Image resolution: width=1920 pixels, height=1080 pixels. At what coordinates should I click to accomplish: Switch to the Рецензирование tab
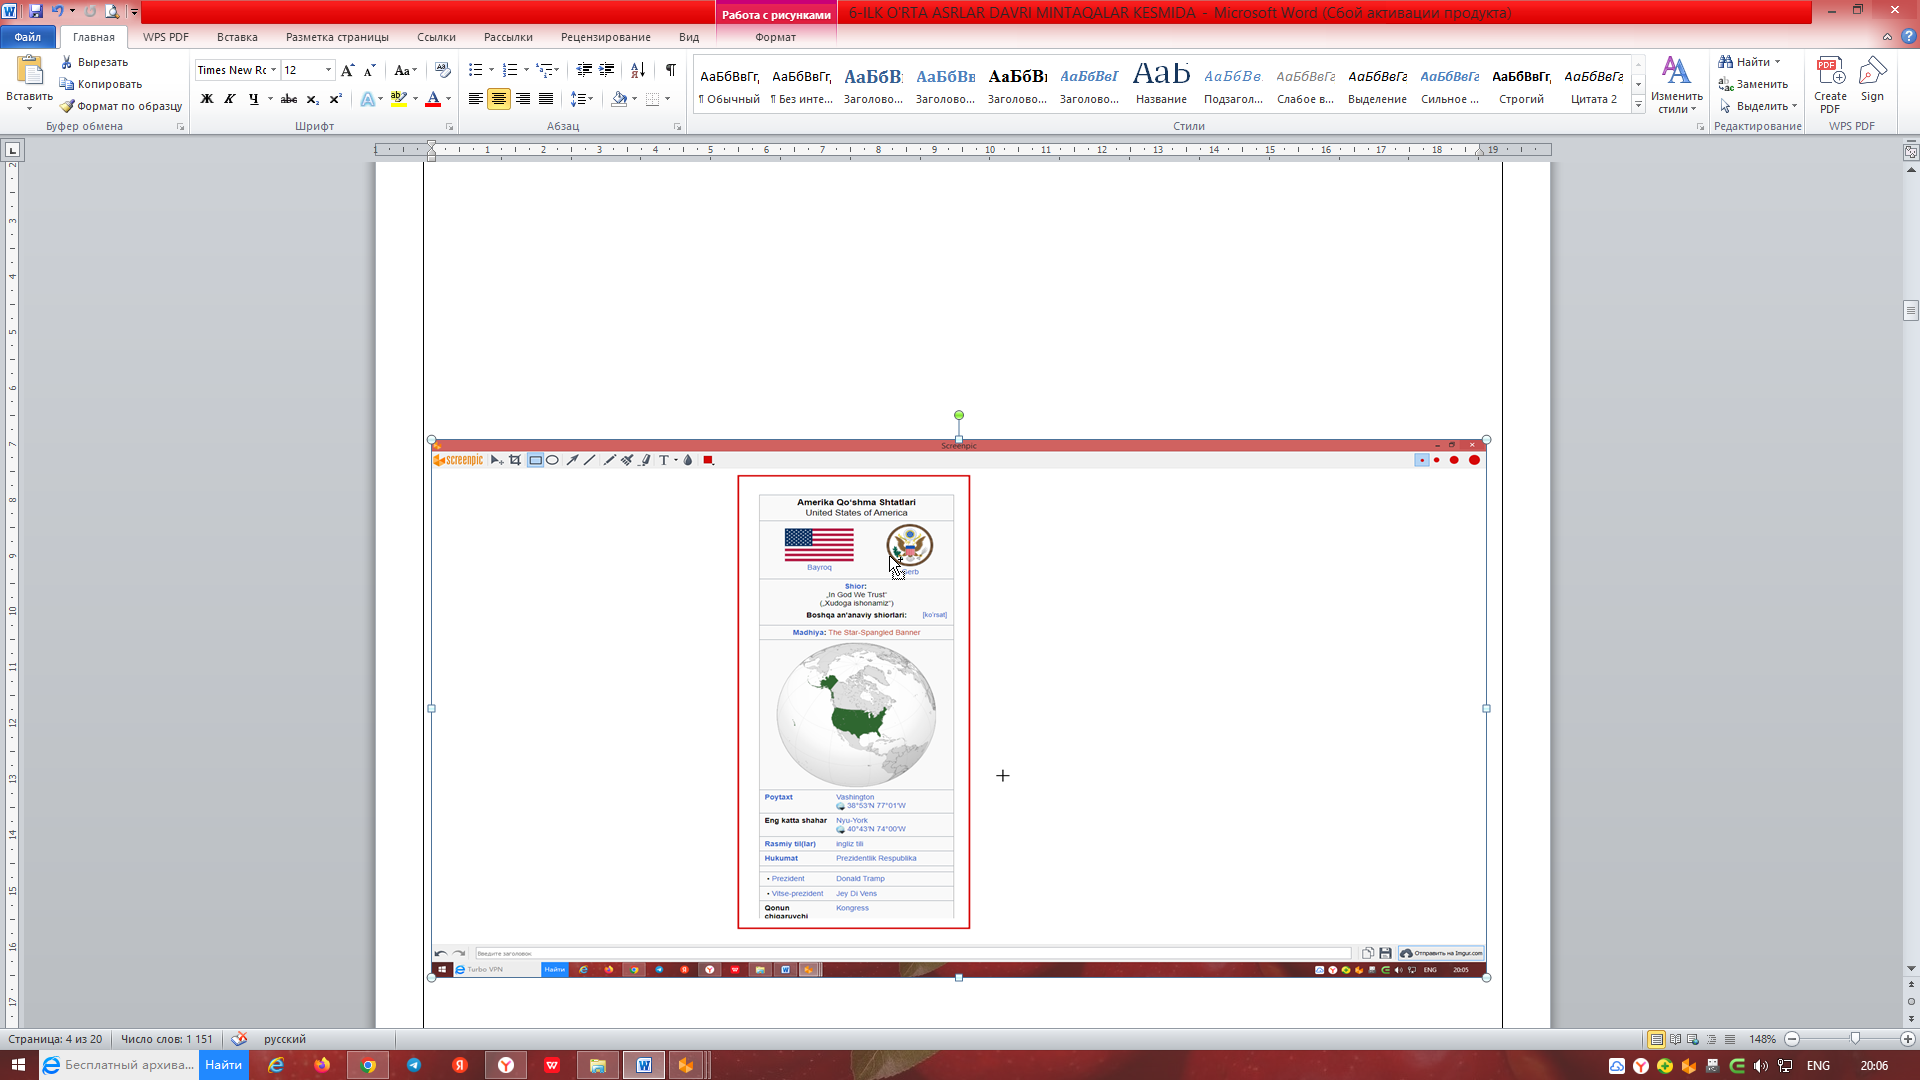[x=605, y=37]
